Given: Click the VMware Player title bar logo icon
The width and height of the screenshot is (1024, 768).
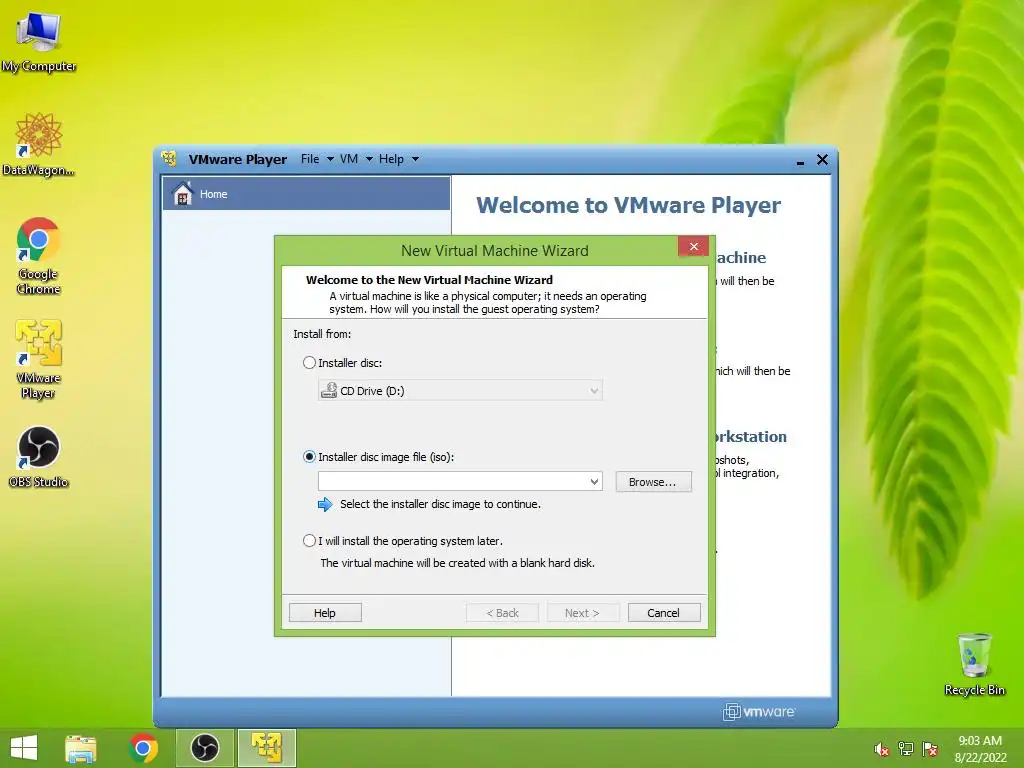Looking at the screenshot, I should click(x=170, y=159).
